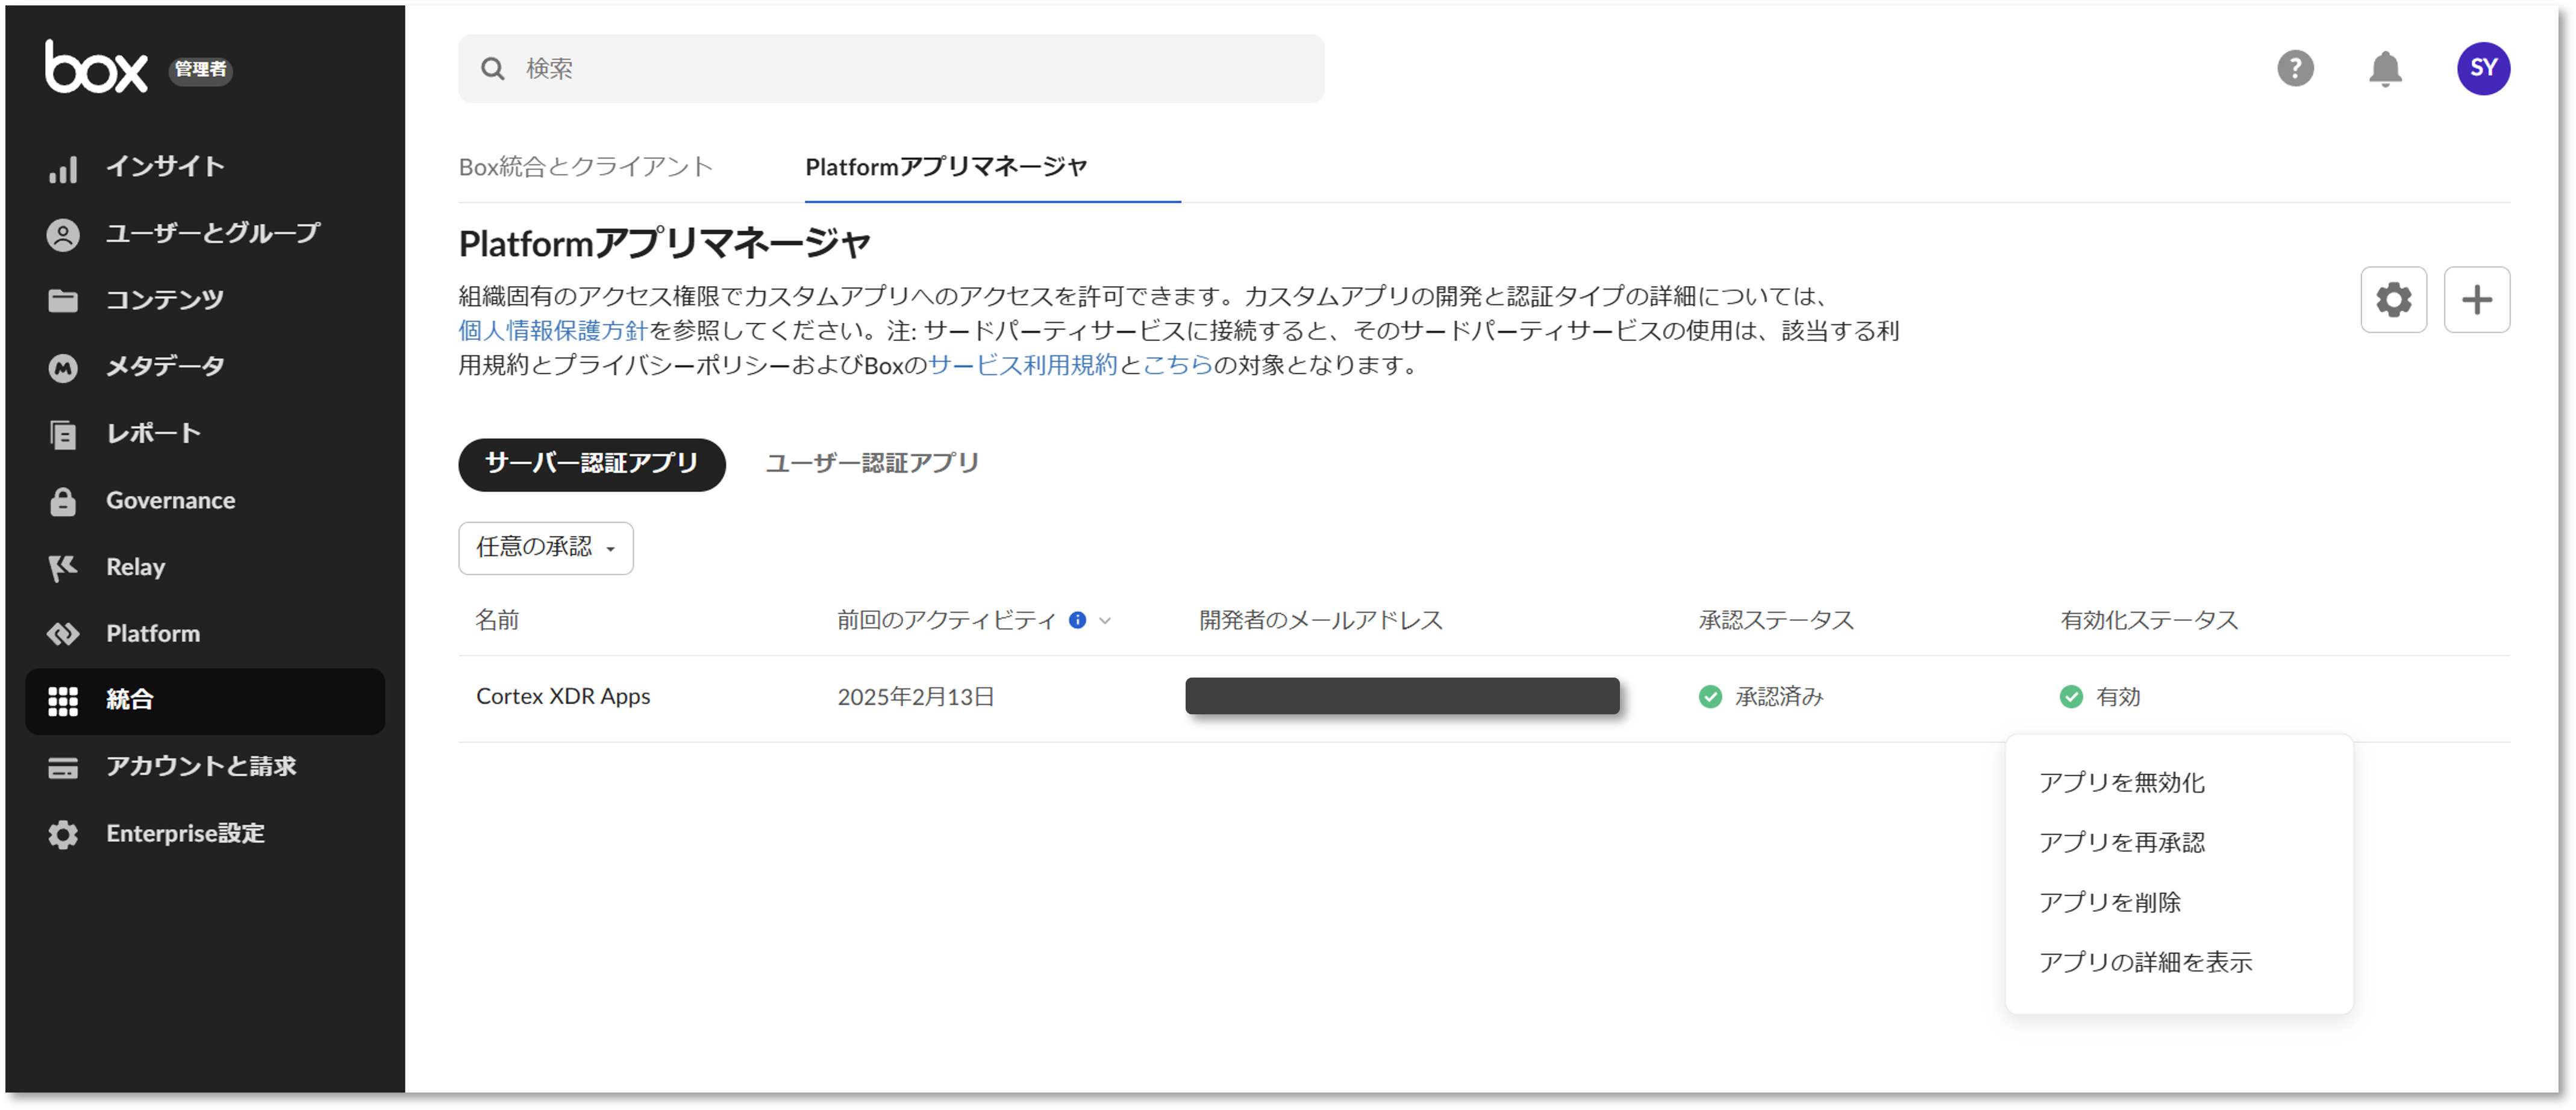Open the SY user avatar menu
This screenshot has width=2576, height=1110.
click(x=2483, y=68)
